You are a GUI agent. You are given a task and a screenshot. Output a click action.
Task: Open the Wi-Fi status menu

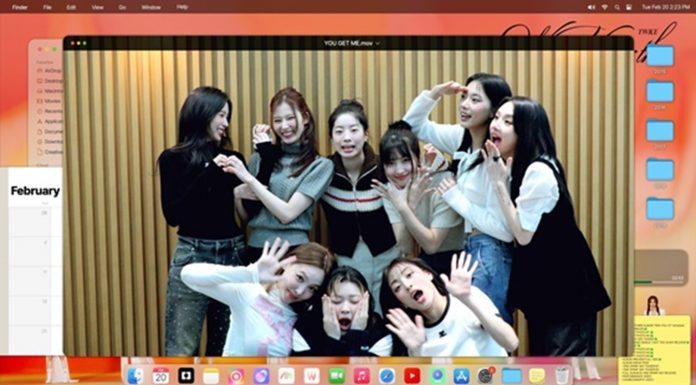click(x=605, y=7)
